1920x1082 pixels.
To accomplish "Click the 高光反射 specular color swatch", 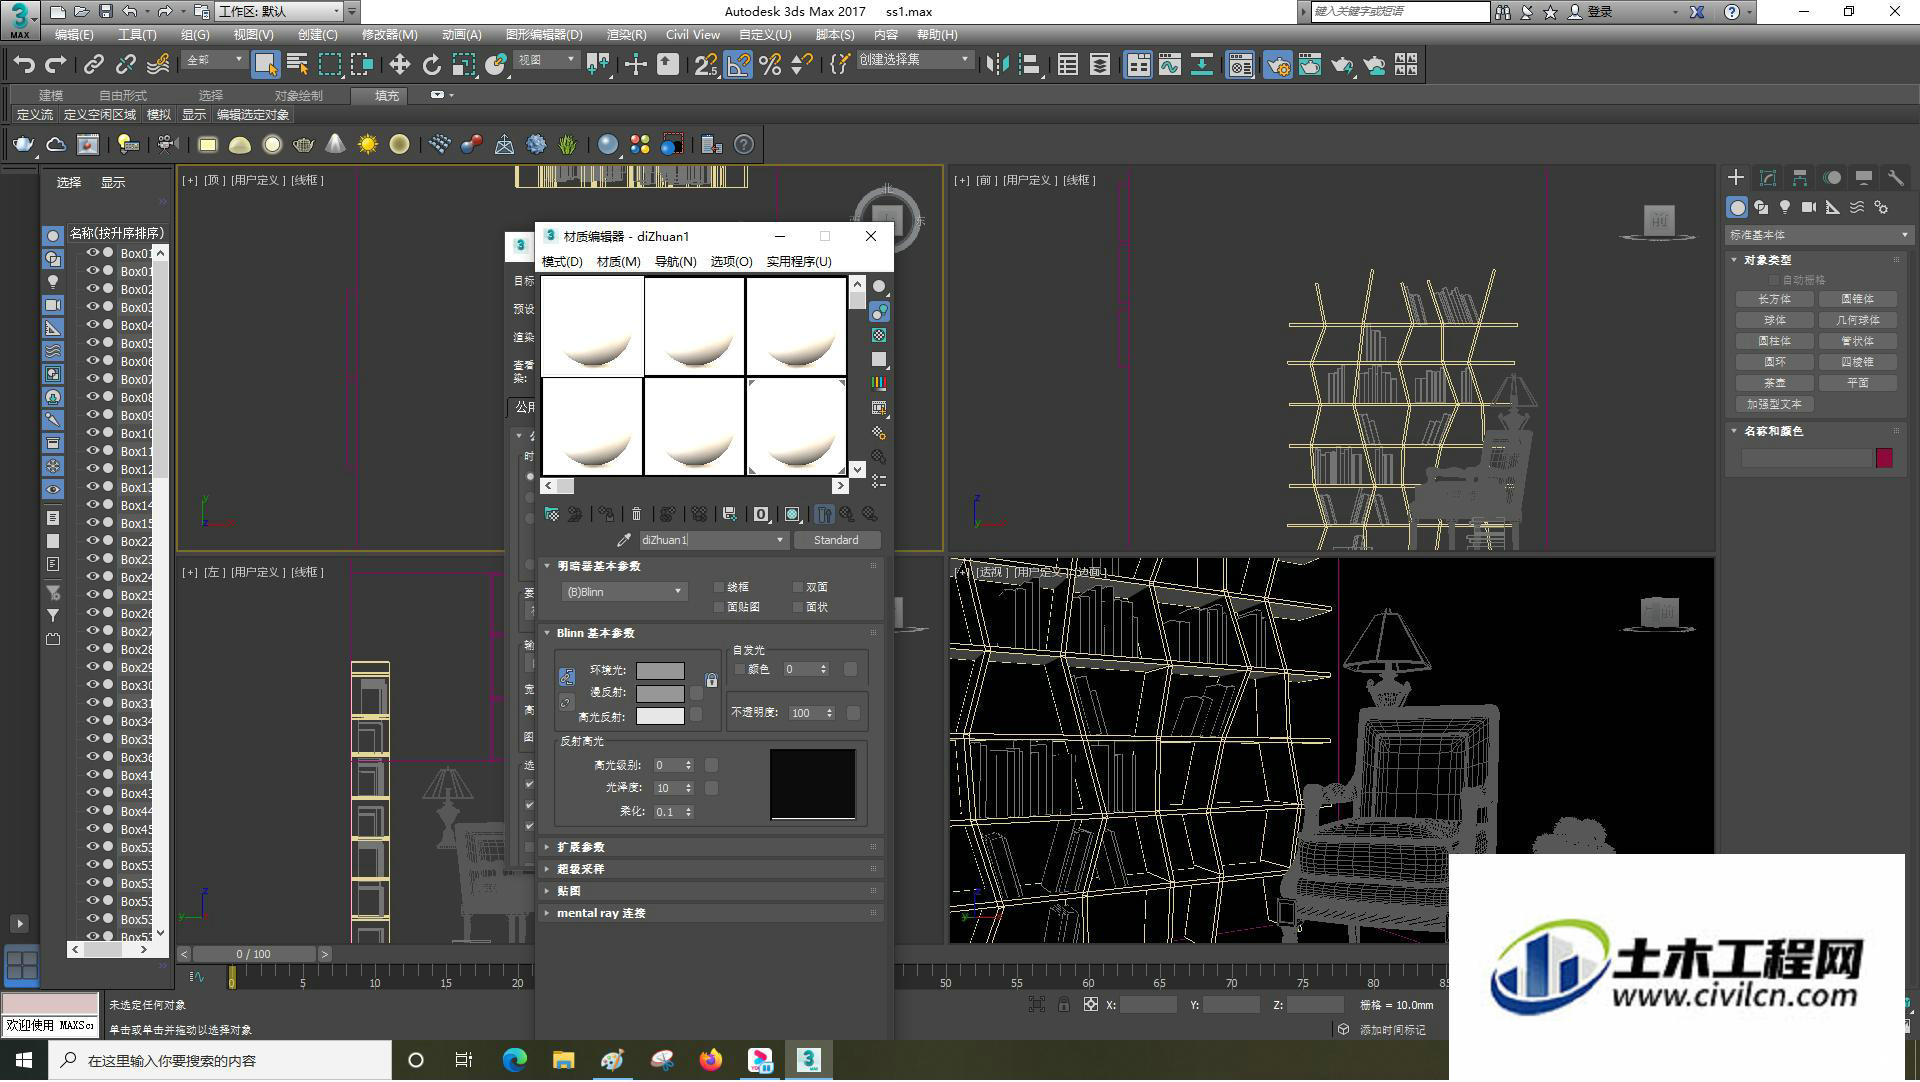I will [660, 716].
